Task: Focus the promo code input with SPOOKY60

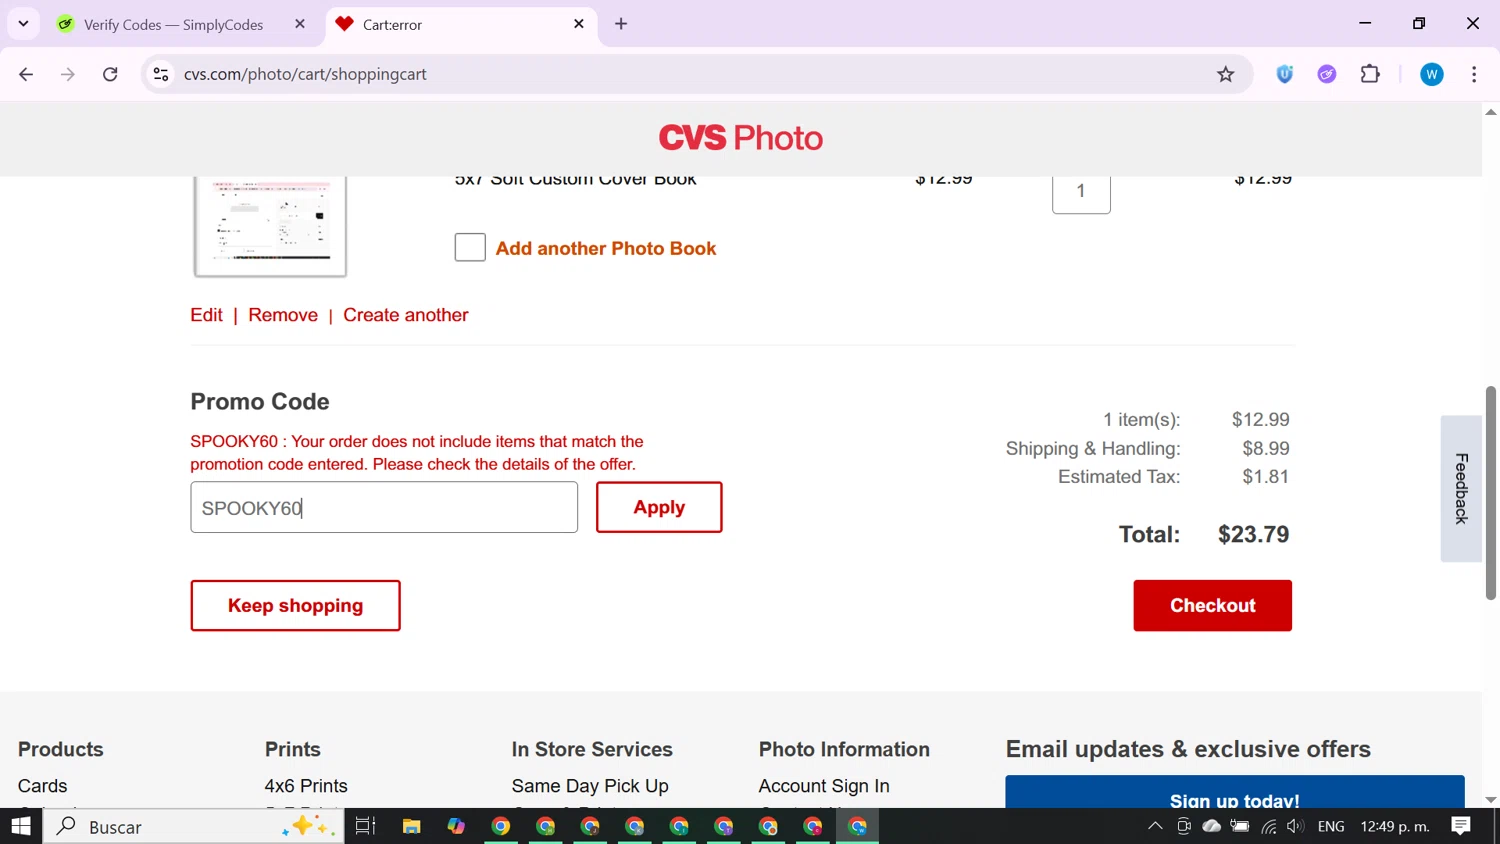Action: (x=384, y=507)
